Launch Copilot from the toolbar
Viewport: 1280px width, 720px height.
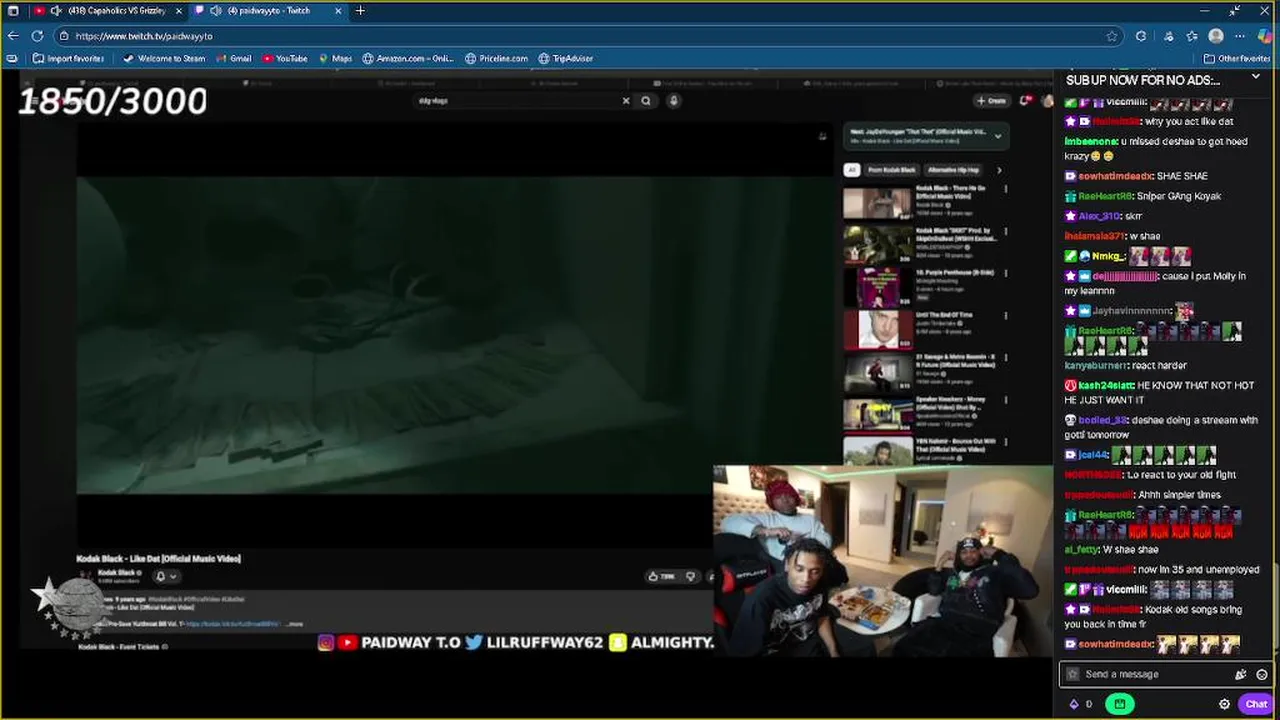tap(1265, 36)
